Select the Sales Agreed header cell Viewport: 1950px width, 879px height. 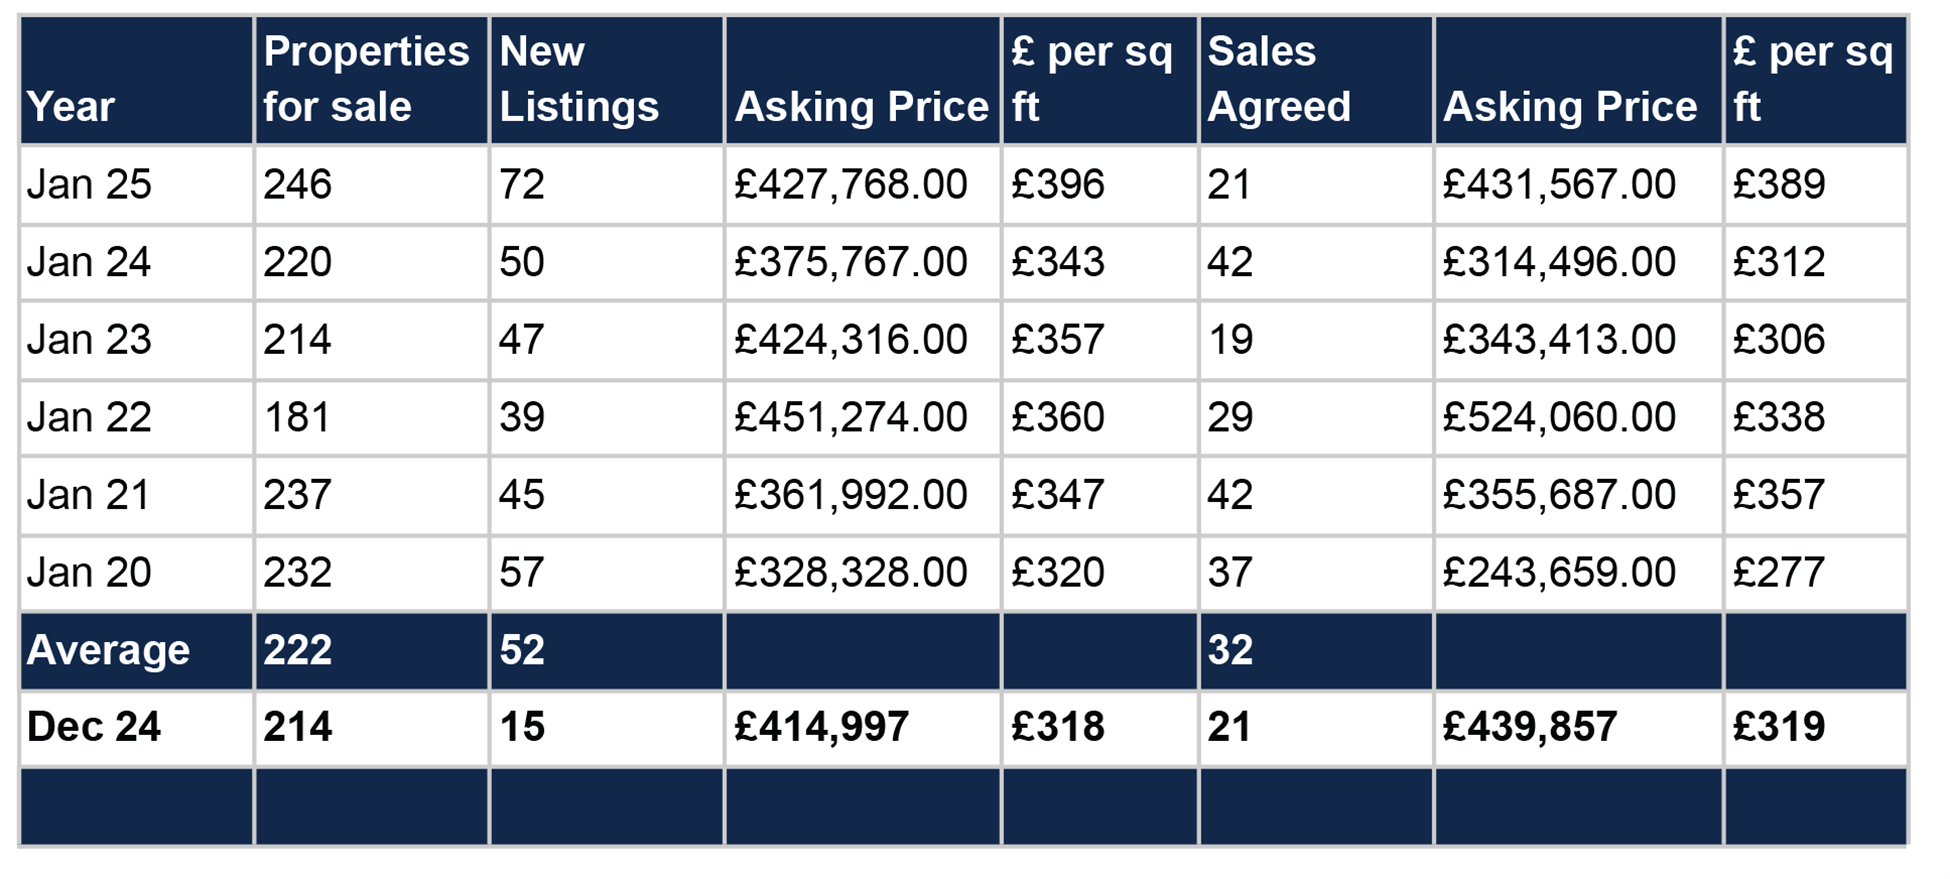pos(1279,79)
